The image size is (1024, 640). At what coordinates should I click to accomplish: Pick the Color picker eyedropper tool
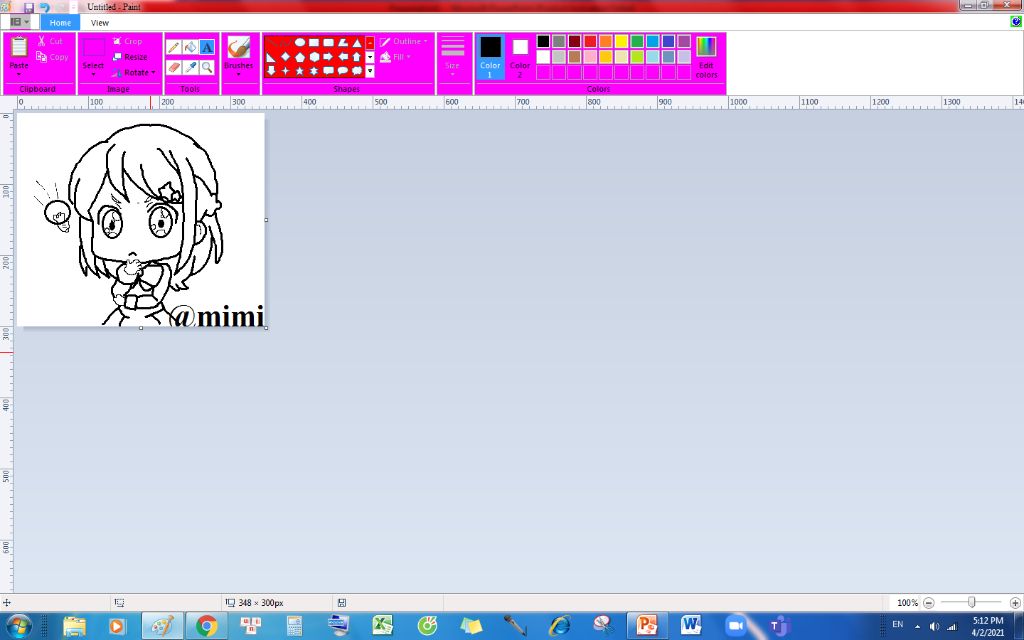click(x=190, y=67)
